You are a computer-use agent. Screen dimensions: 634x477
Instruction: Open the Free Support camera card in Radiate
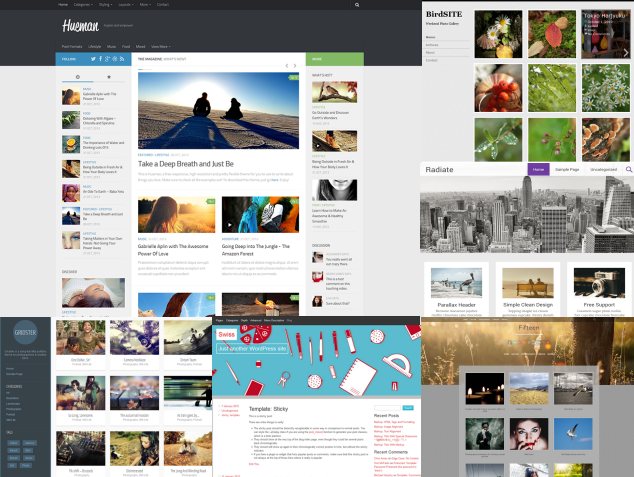coord(599,289)
